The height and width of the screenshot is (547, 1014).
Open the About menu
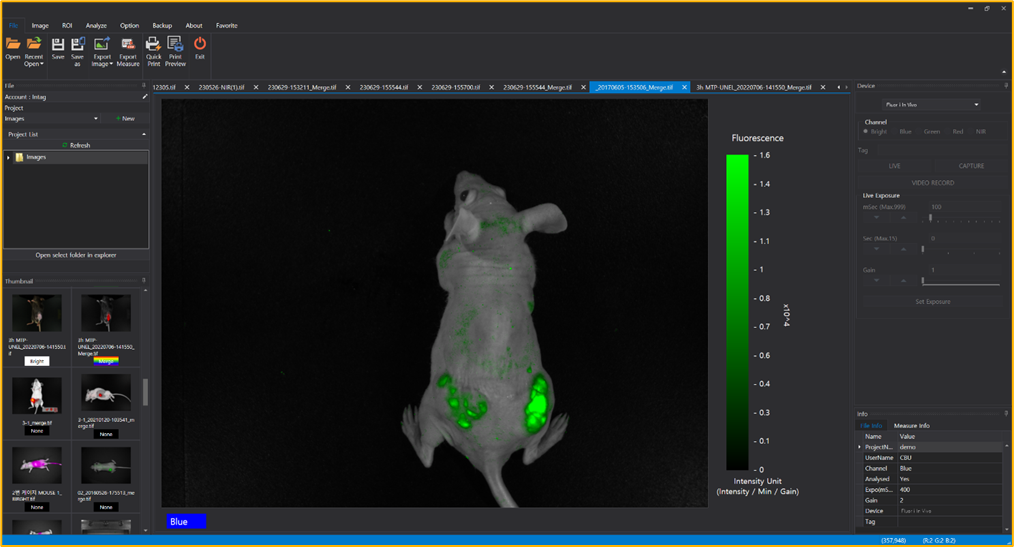pyautogui.click(x=194, y=26)
